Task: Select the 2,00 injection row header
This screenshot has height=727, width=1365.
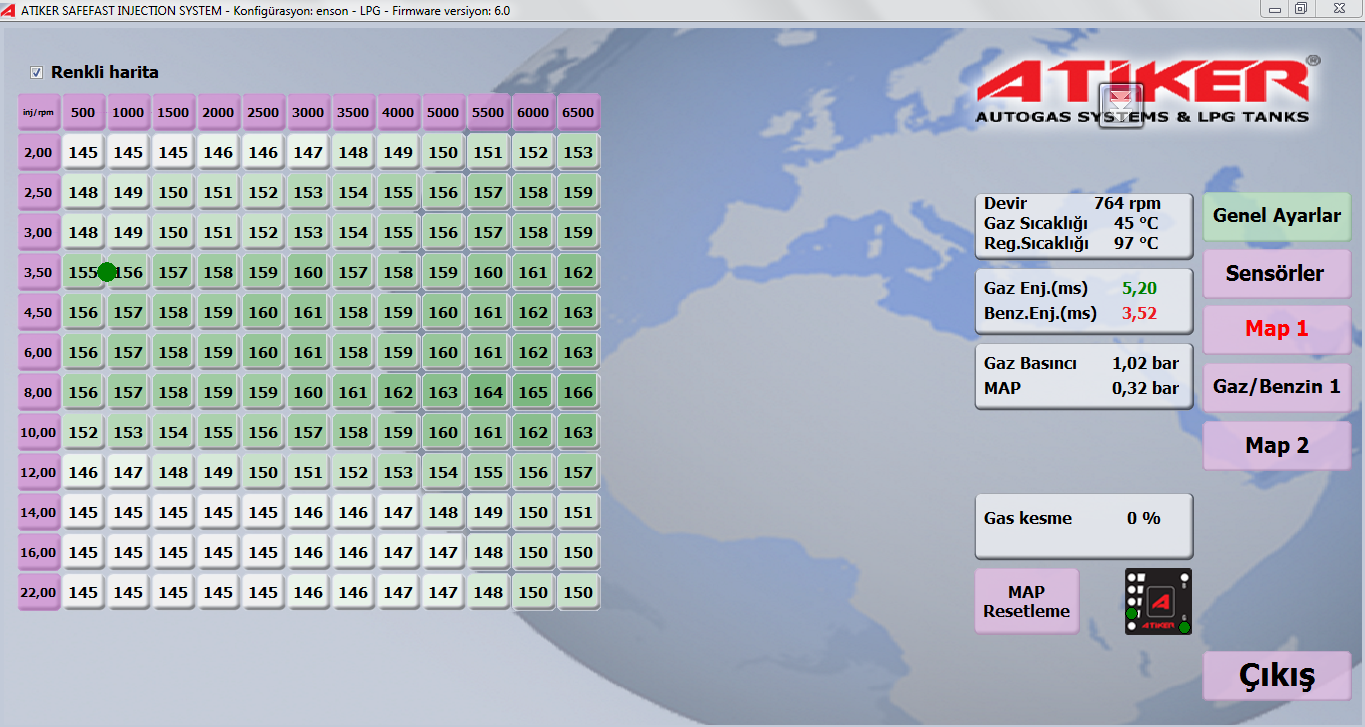Action: [39, 152]
